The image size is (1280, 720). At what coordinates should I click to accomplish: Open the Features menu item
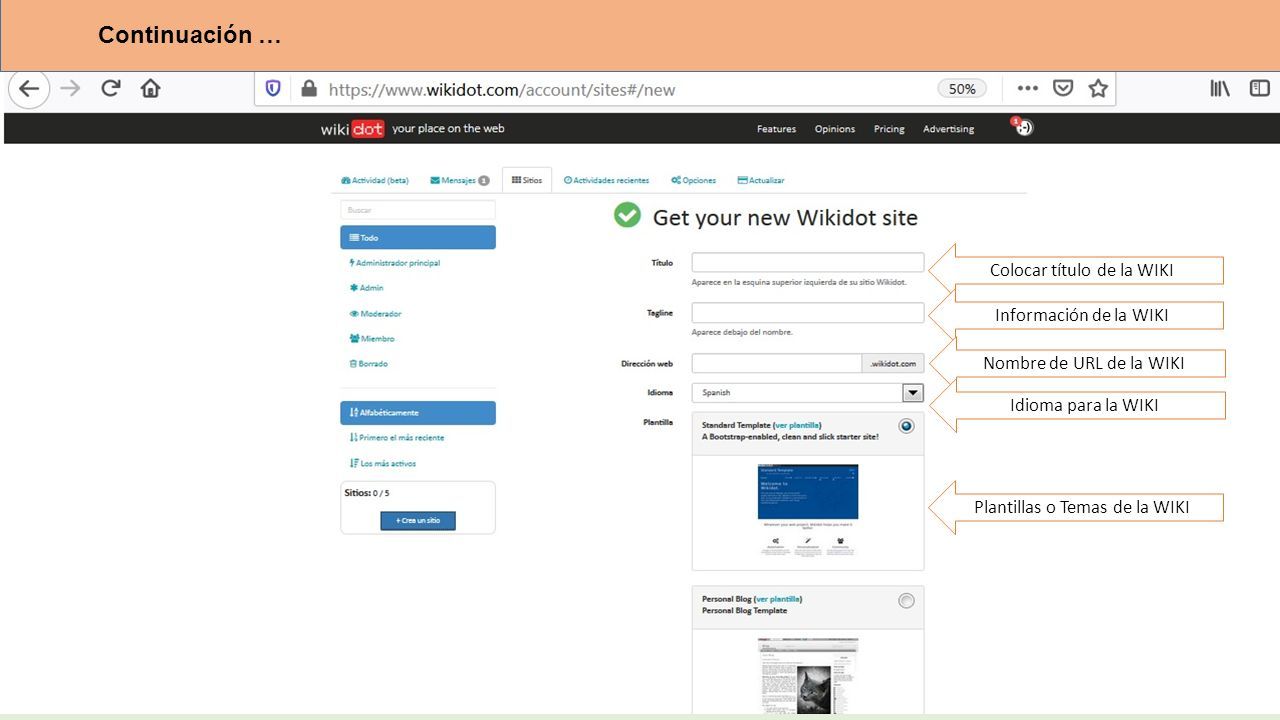point(776,129)
